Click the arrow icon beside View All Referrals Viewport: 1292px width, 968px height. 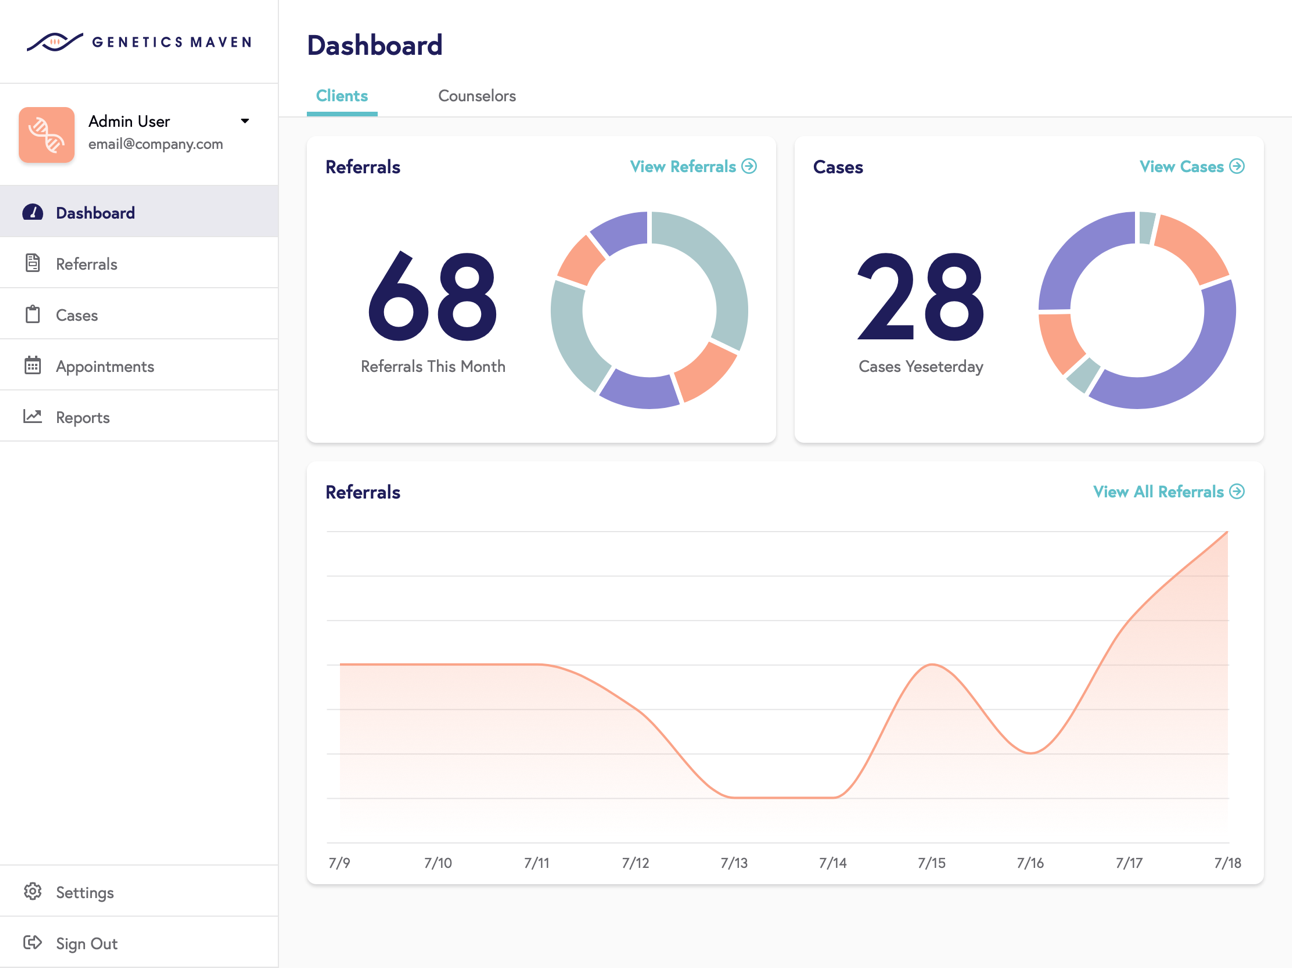tap(1237, 491)
